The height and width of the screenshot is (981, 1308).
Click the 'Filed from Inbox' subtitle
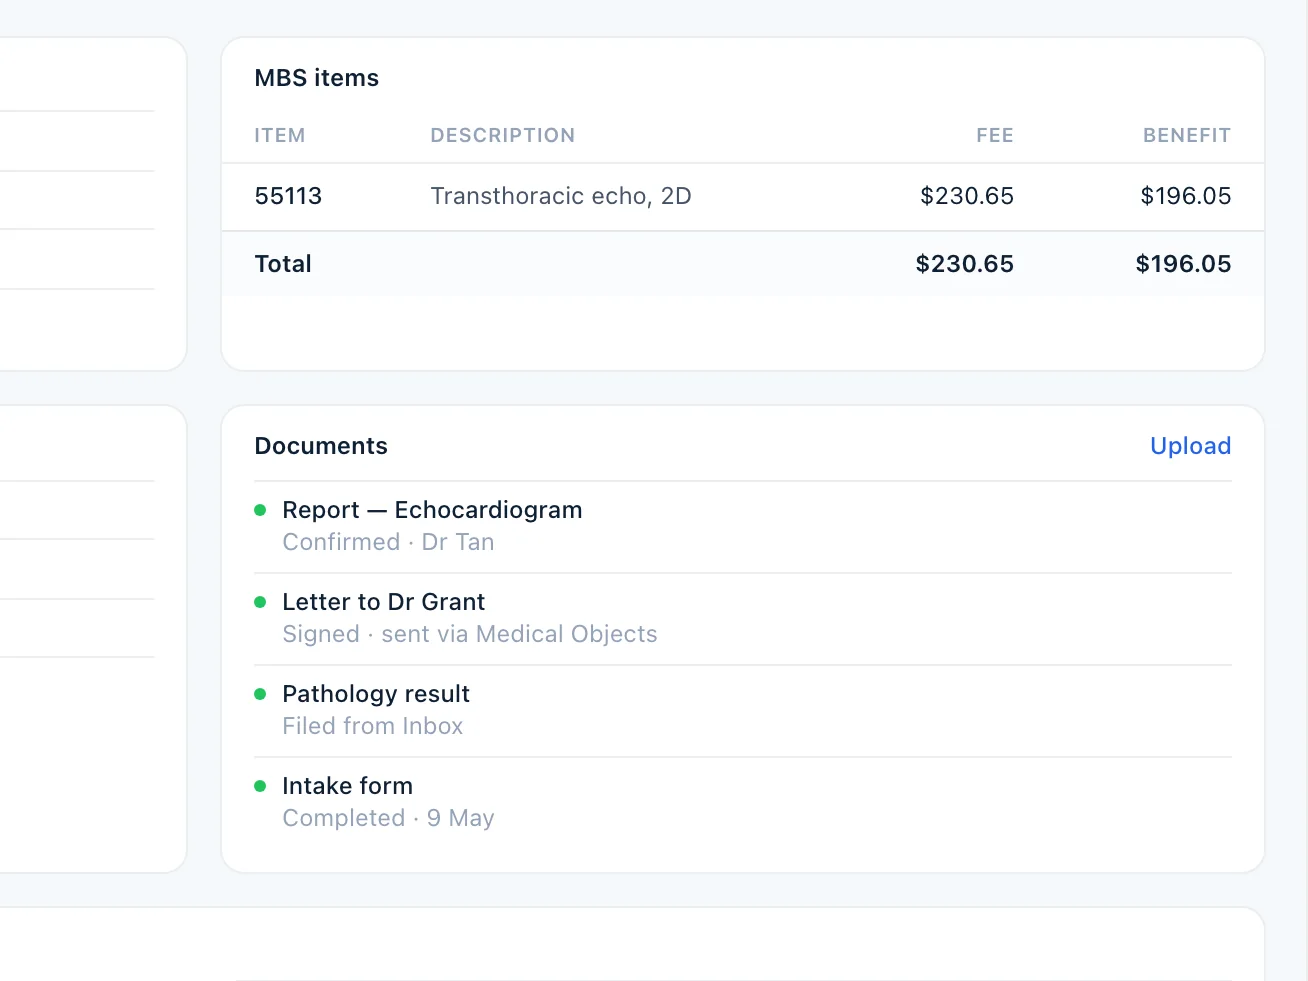[373, 726]
